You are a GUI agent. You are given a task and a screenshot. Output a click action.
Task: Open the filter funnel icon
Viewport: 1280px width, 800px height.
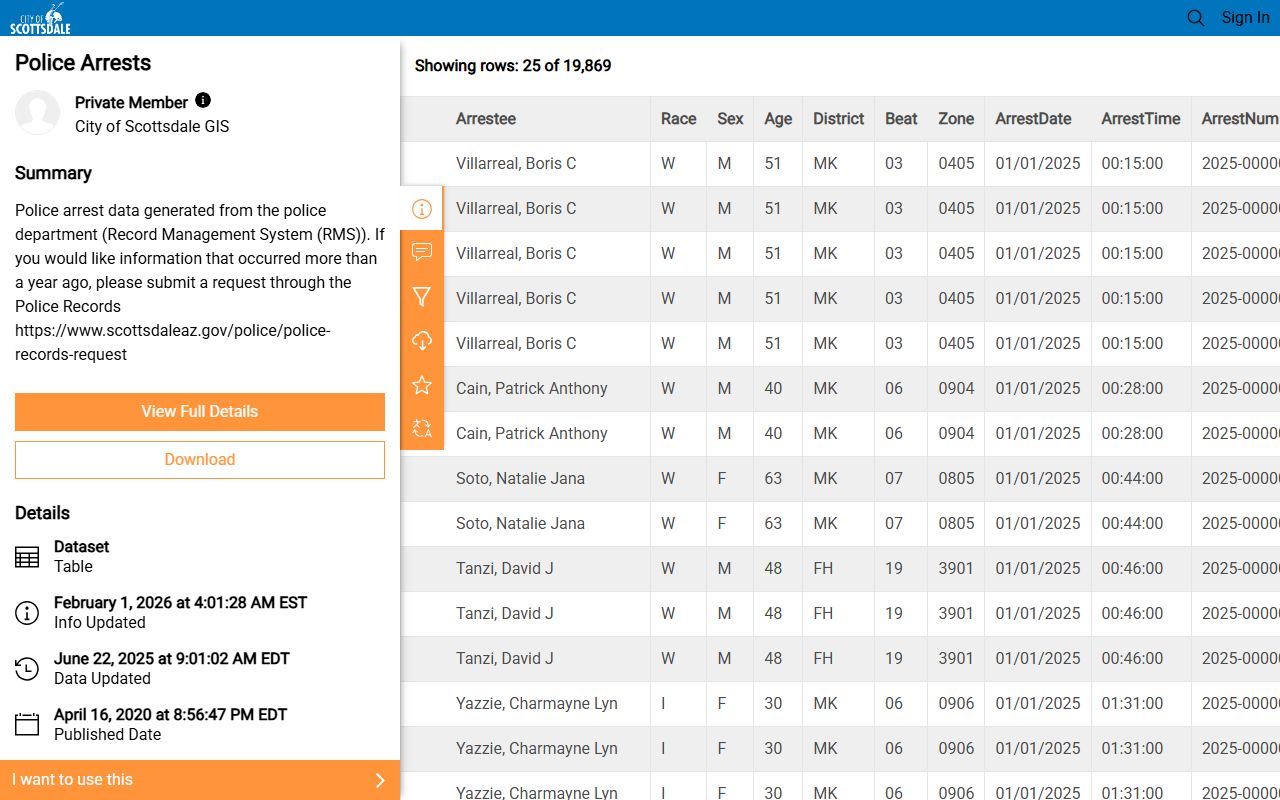[x=422, y=297]
